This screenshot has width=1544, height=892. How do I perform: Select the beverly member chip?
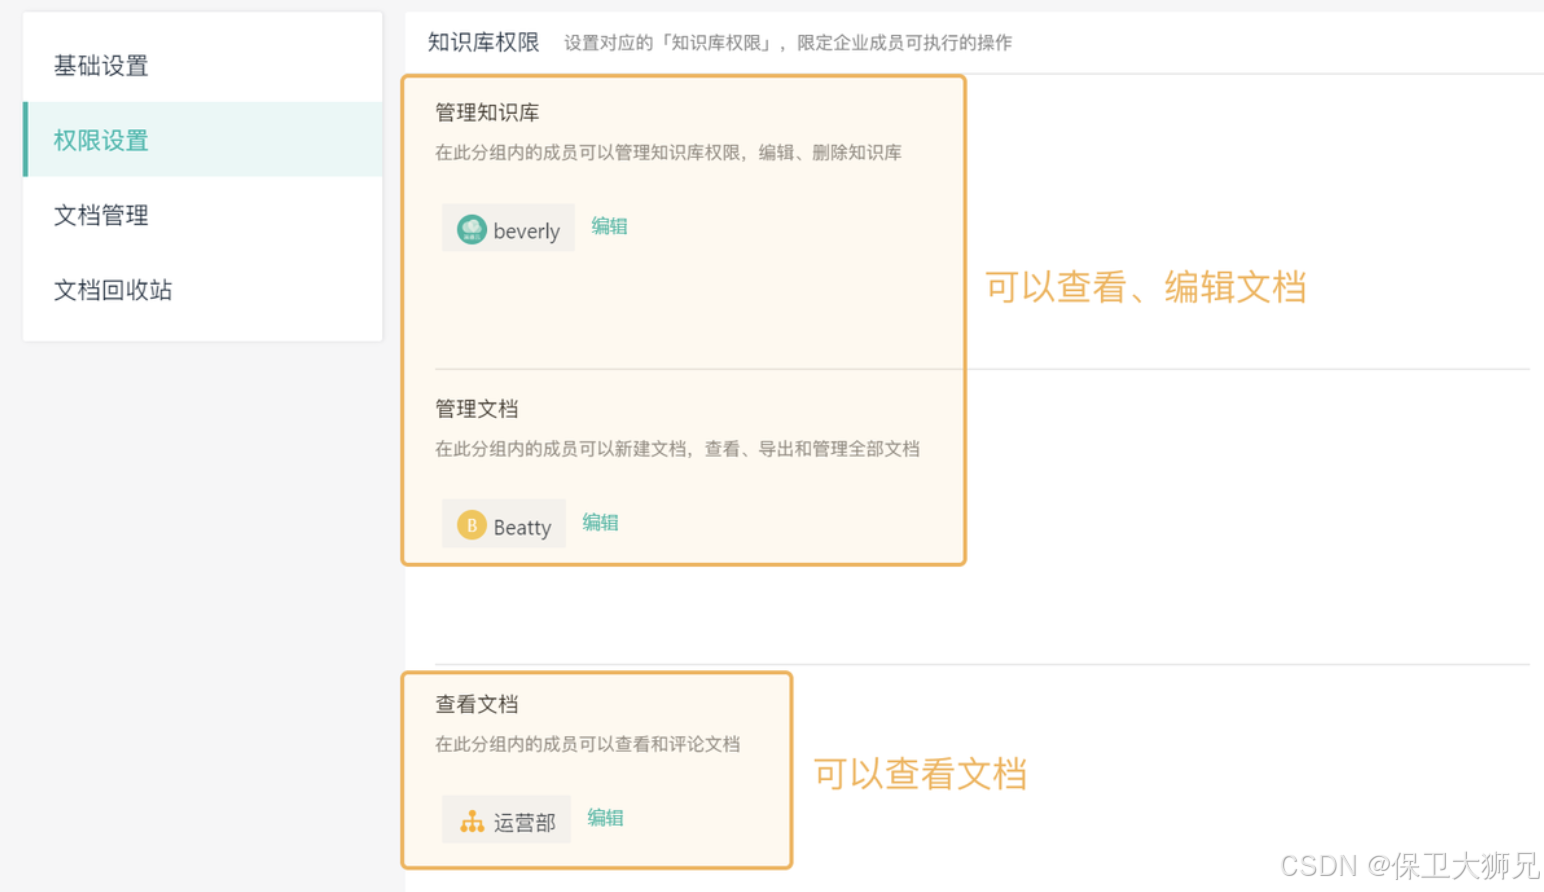508,229
